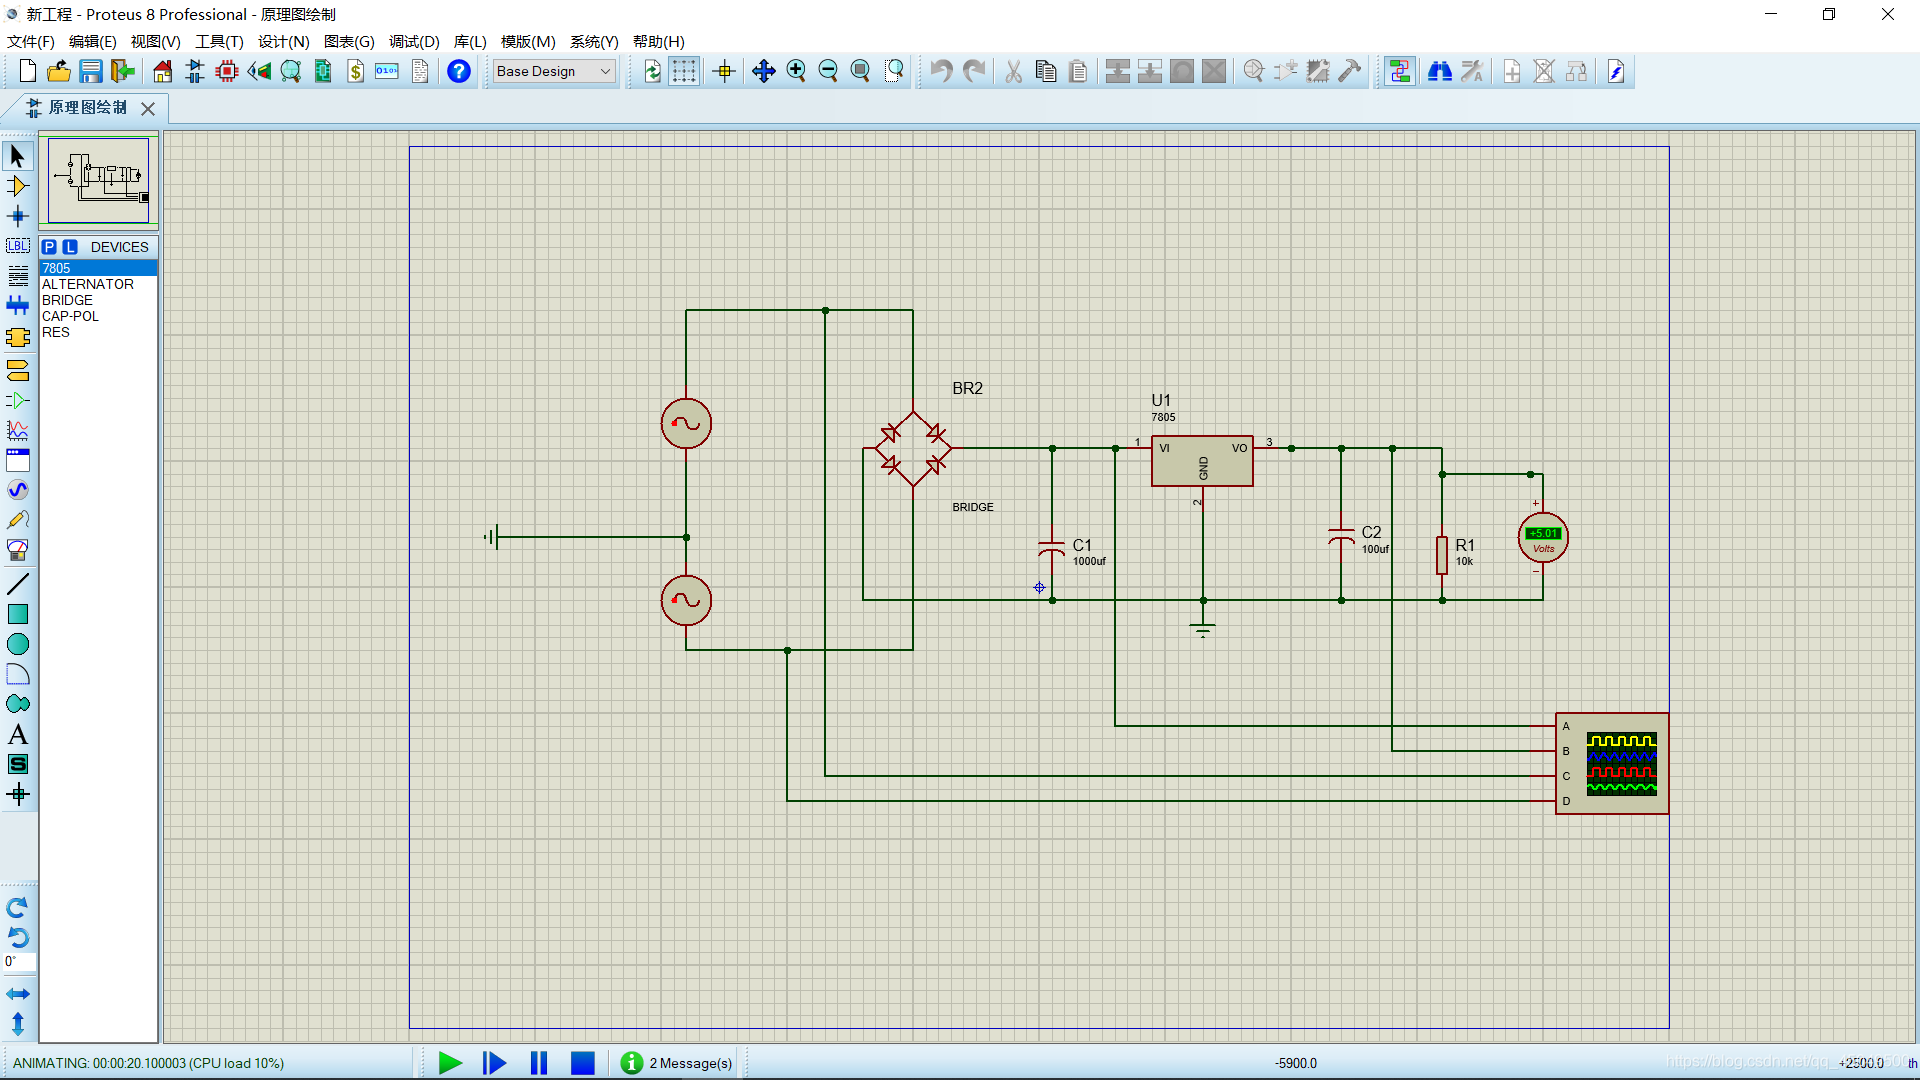Toggle the wire autorouter button
Image resolution: width=1920 pixels, height=1080 pixels.
click(1399, 71)
